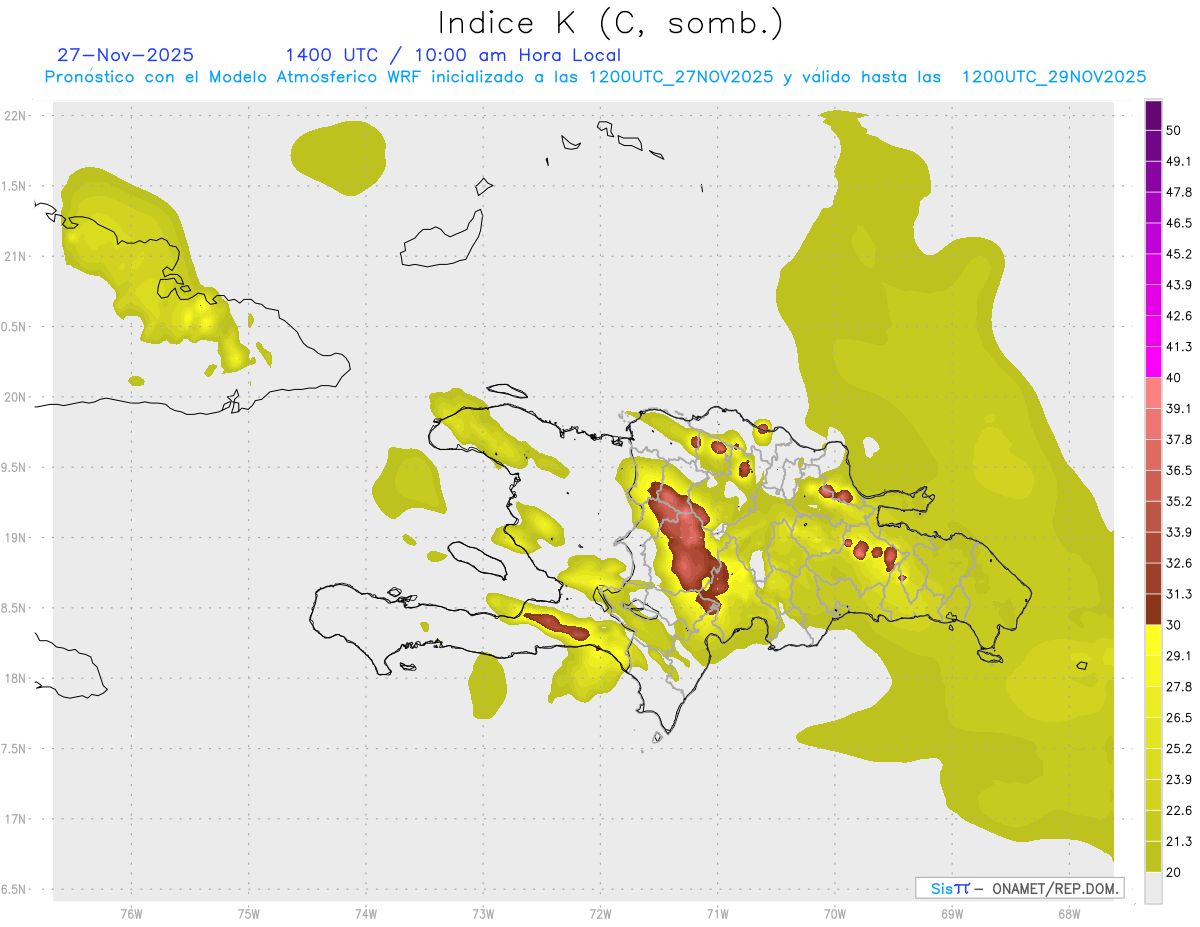Click the '27.8' colorbar label
This screenshot has height=927, width=1200.
pos(1179,687)
